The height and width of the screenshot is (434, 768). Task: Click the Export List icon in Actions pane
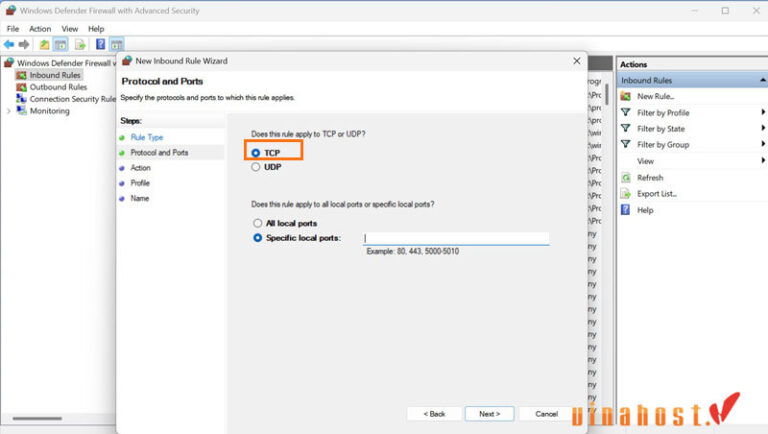coord(625,193)
